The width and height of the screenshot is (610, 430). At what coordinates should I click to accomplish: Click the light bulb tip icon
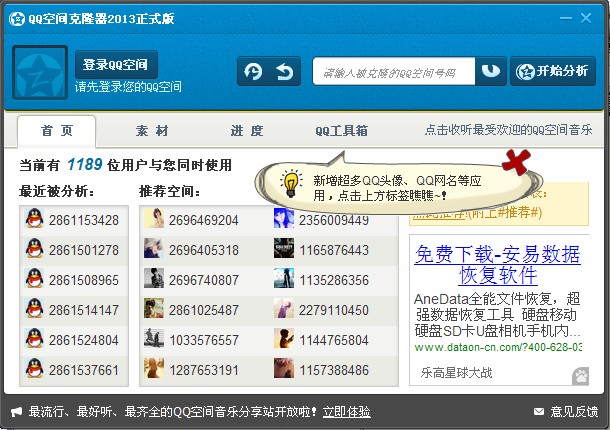pos(291,183)
